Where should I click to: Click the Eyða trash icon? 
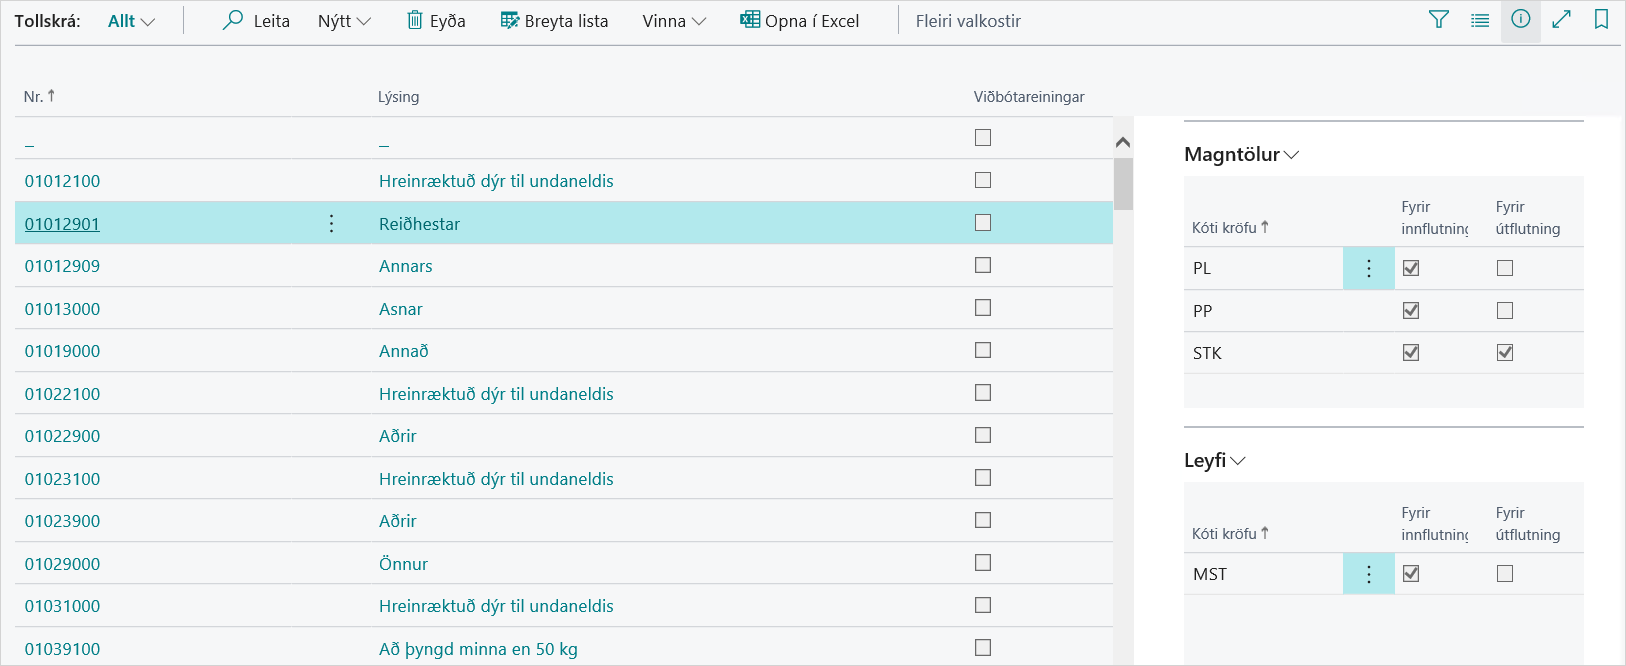pos(415,20)
